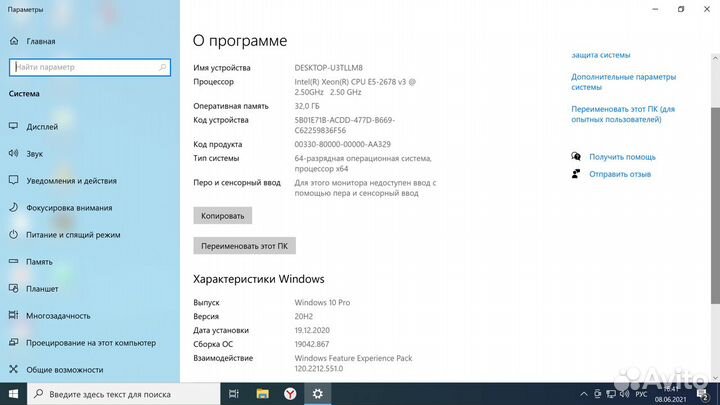Click the OS build 19042.867 value

[312, 344]
